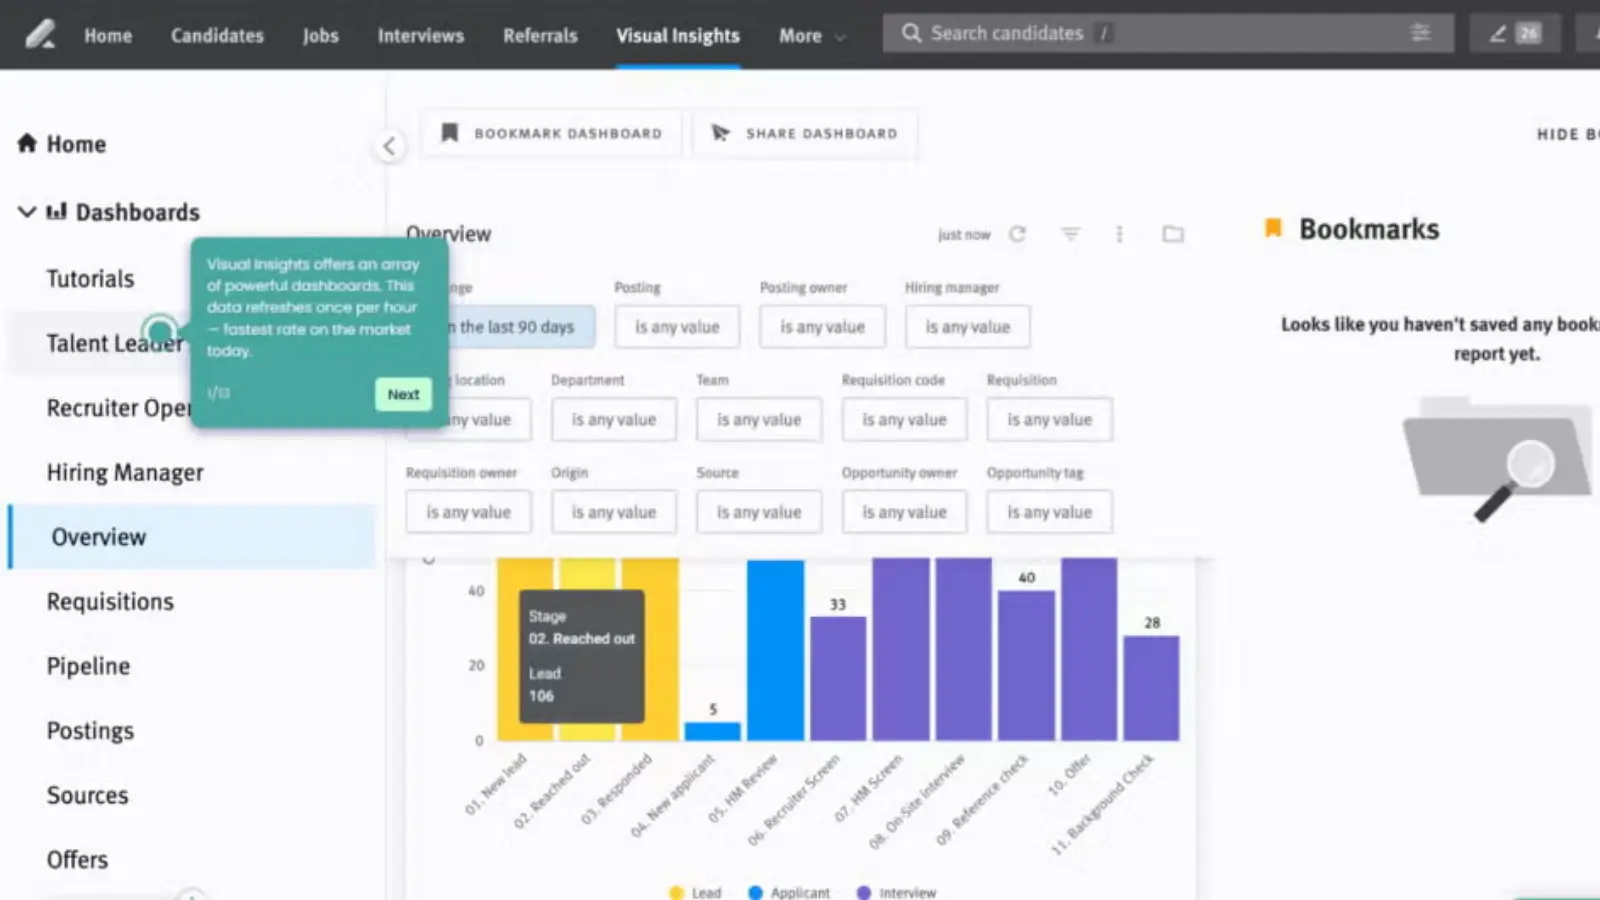The height and width of the screenshot is (900, 1600).
Task: Click the Home house icon in the sidebar
Action: (27, 143)
